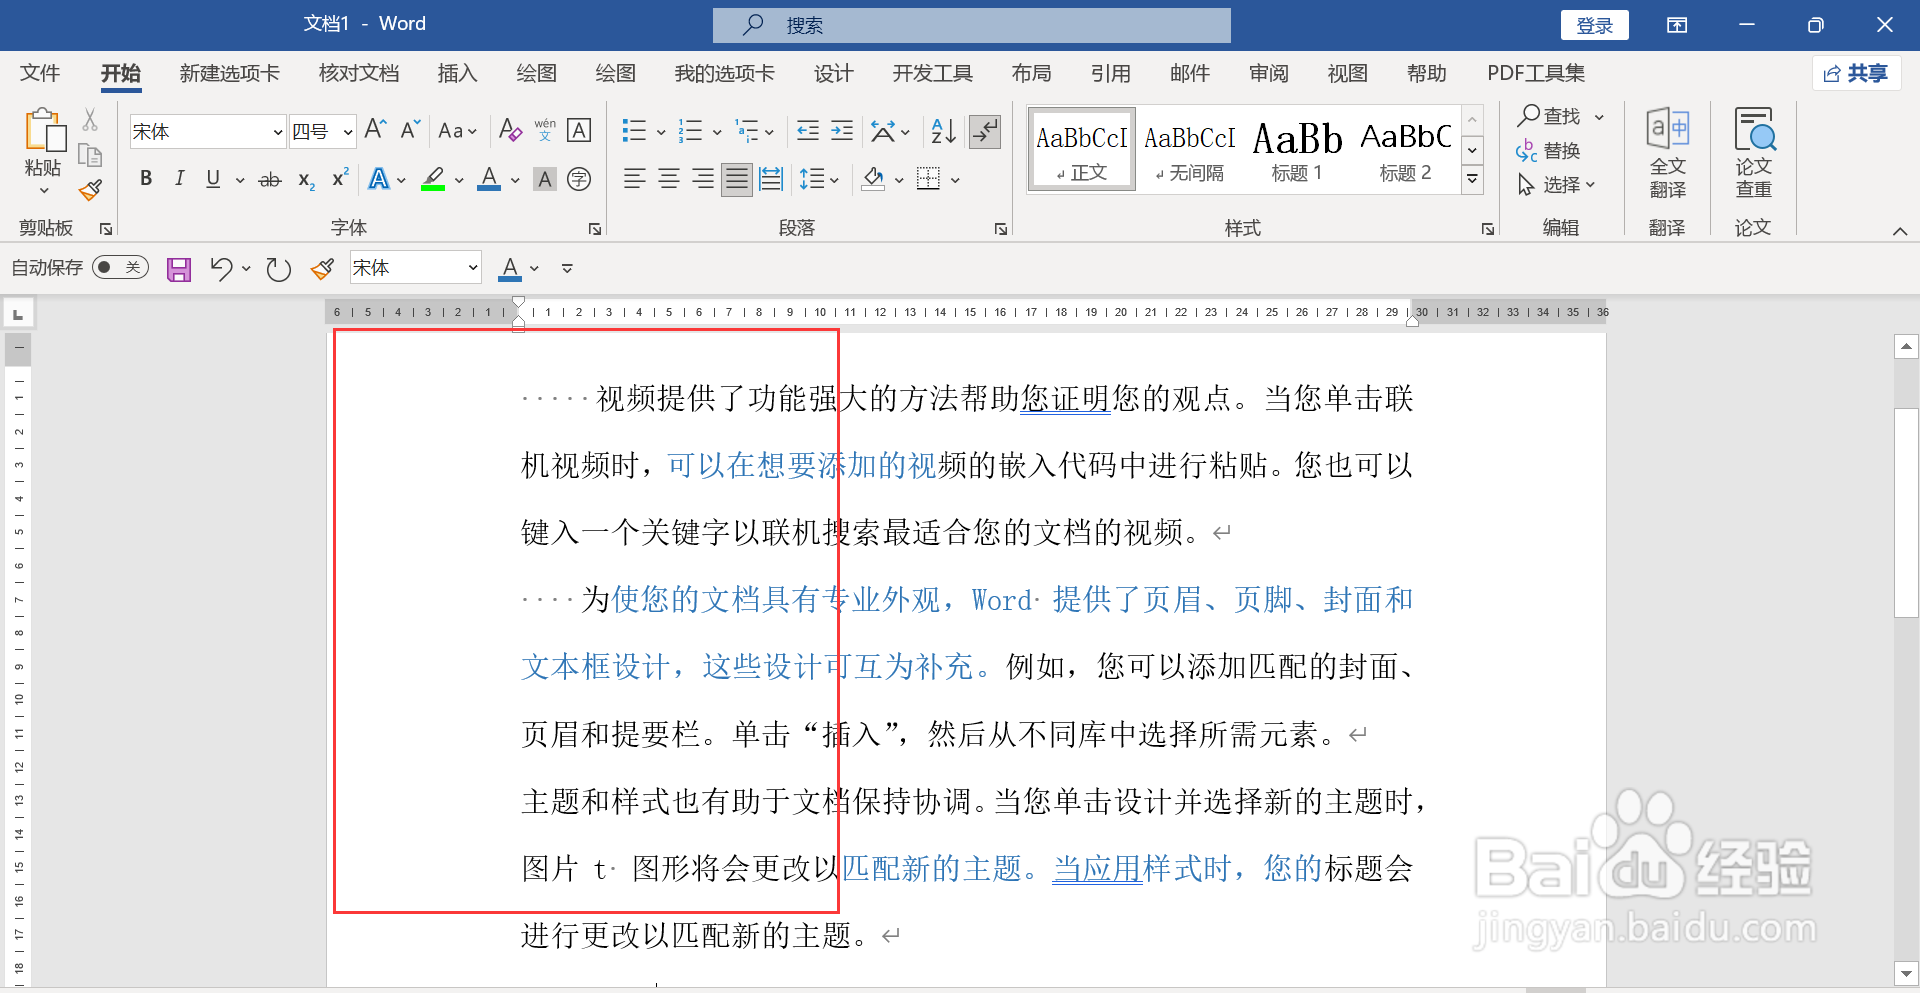Open the ribbon font name dropdown

[278, 132]
